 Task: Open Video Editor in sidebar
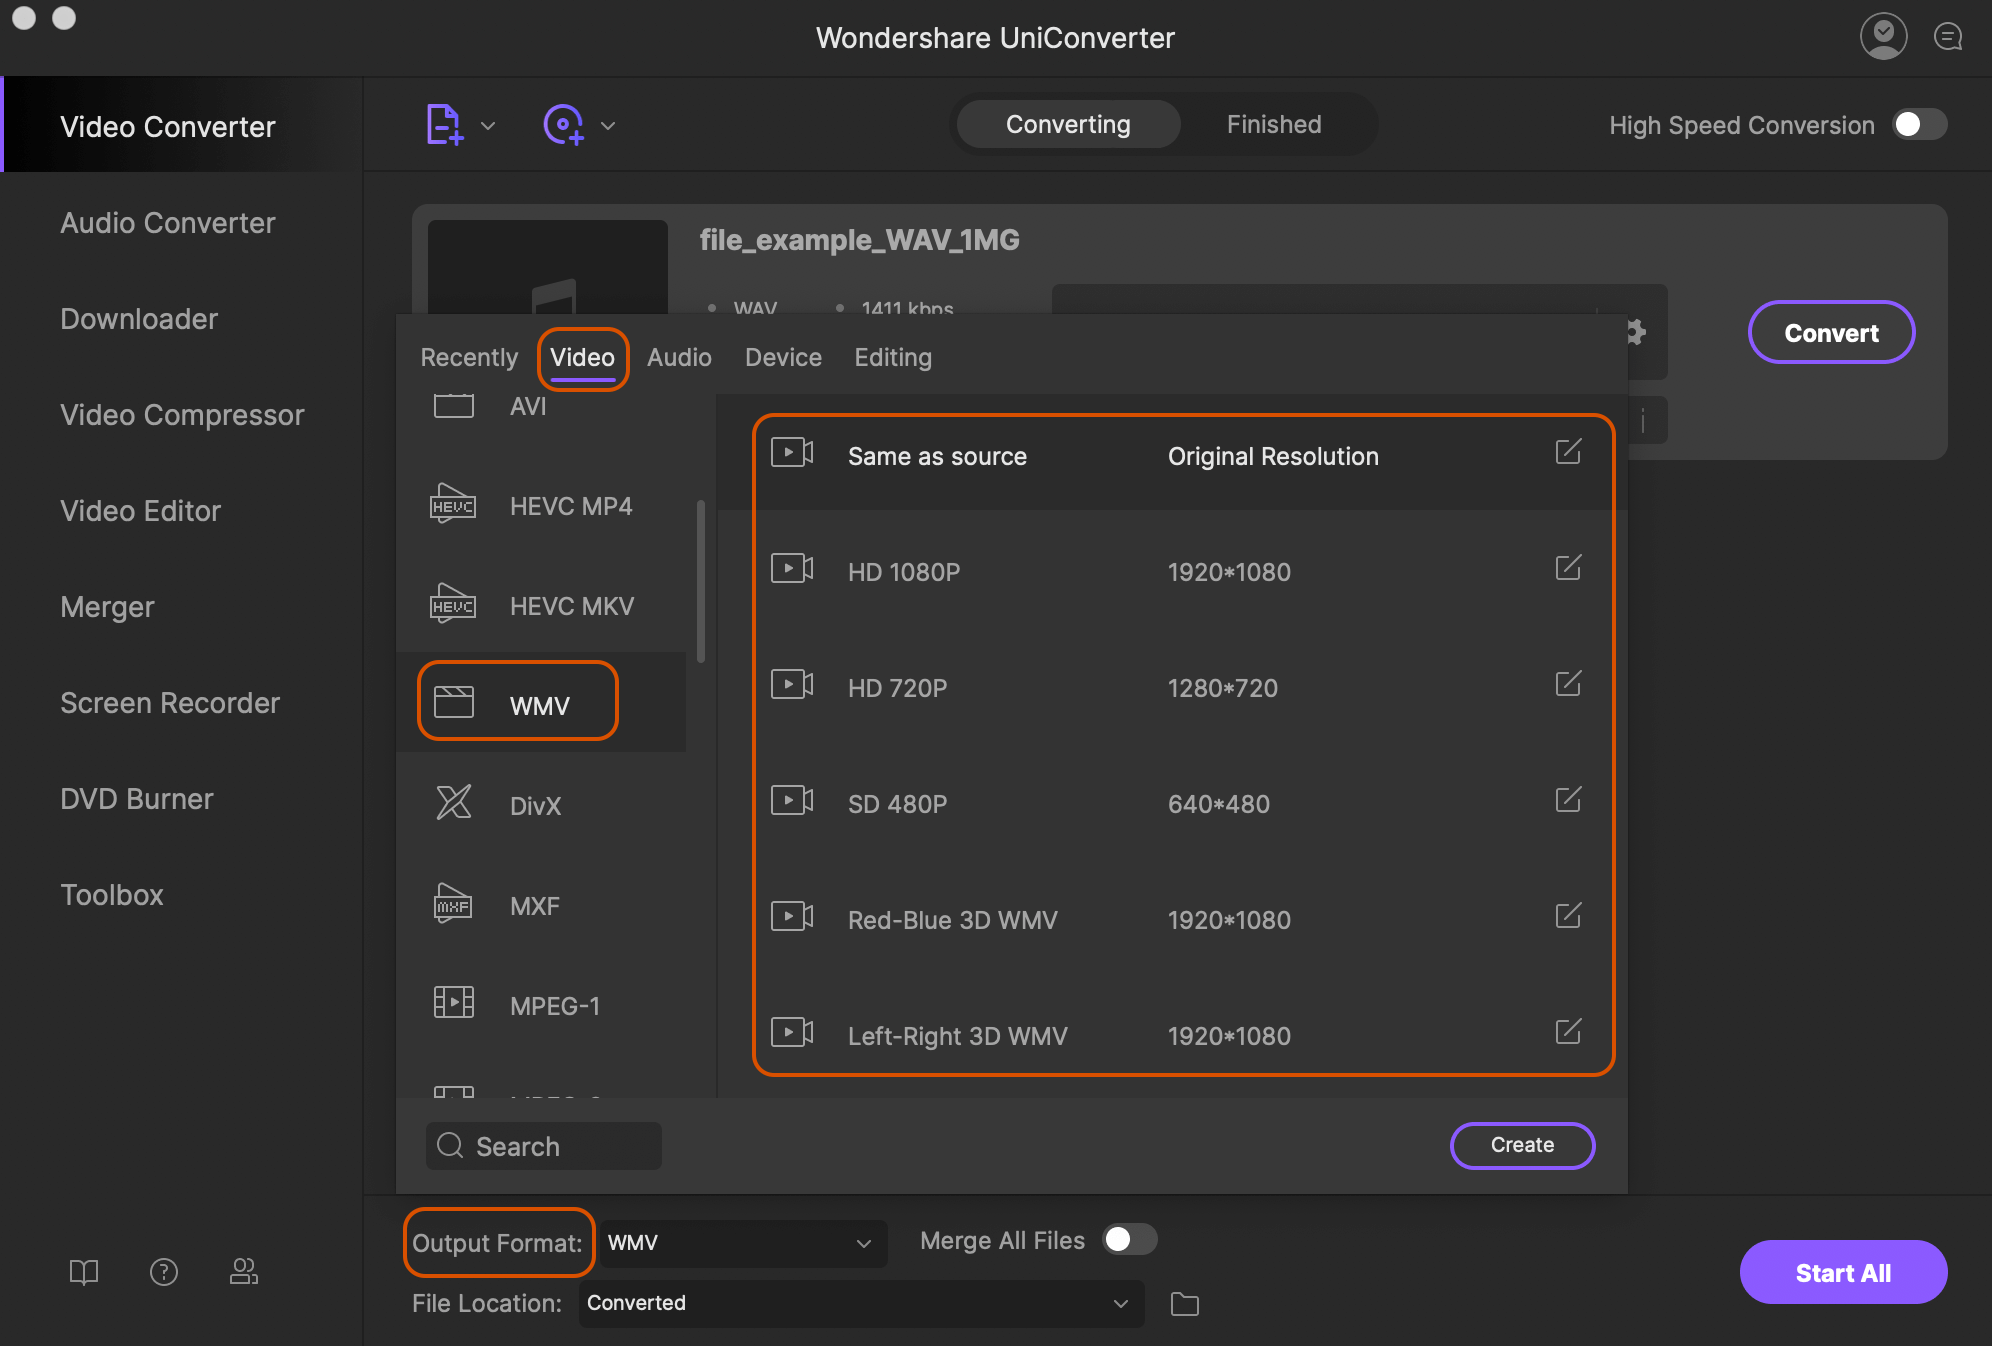[140, 511]
